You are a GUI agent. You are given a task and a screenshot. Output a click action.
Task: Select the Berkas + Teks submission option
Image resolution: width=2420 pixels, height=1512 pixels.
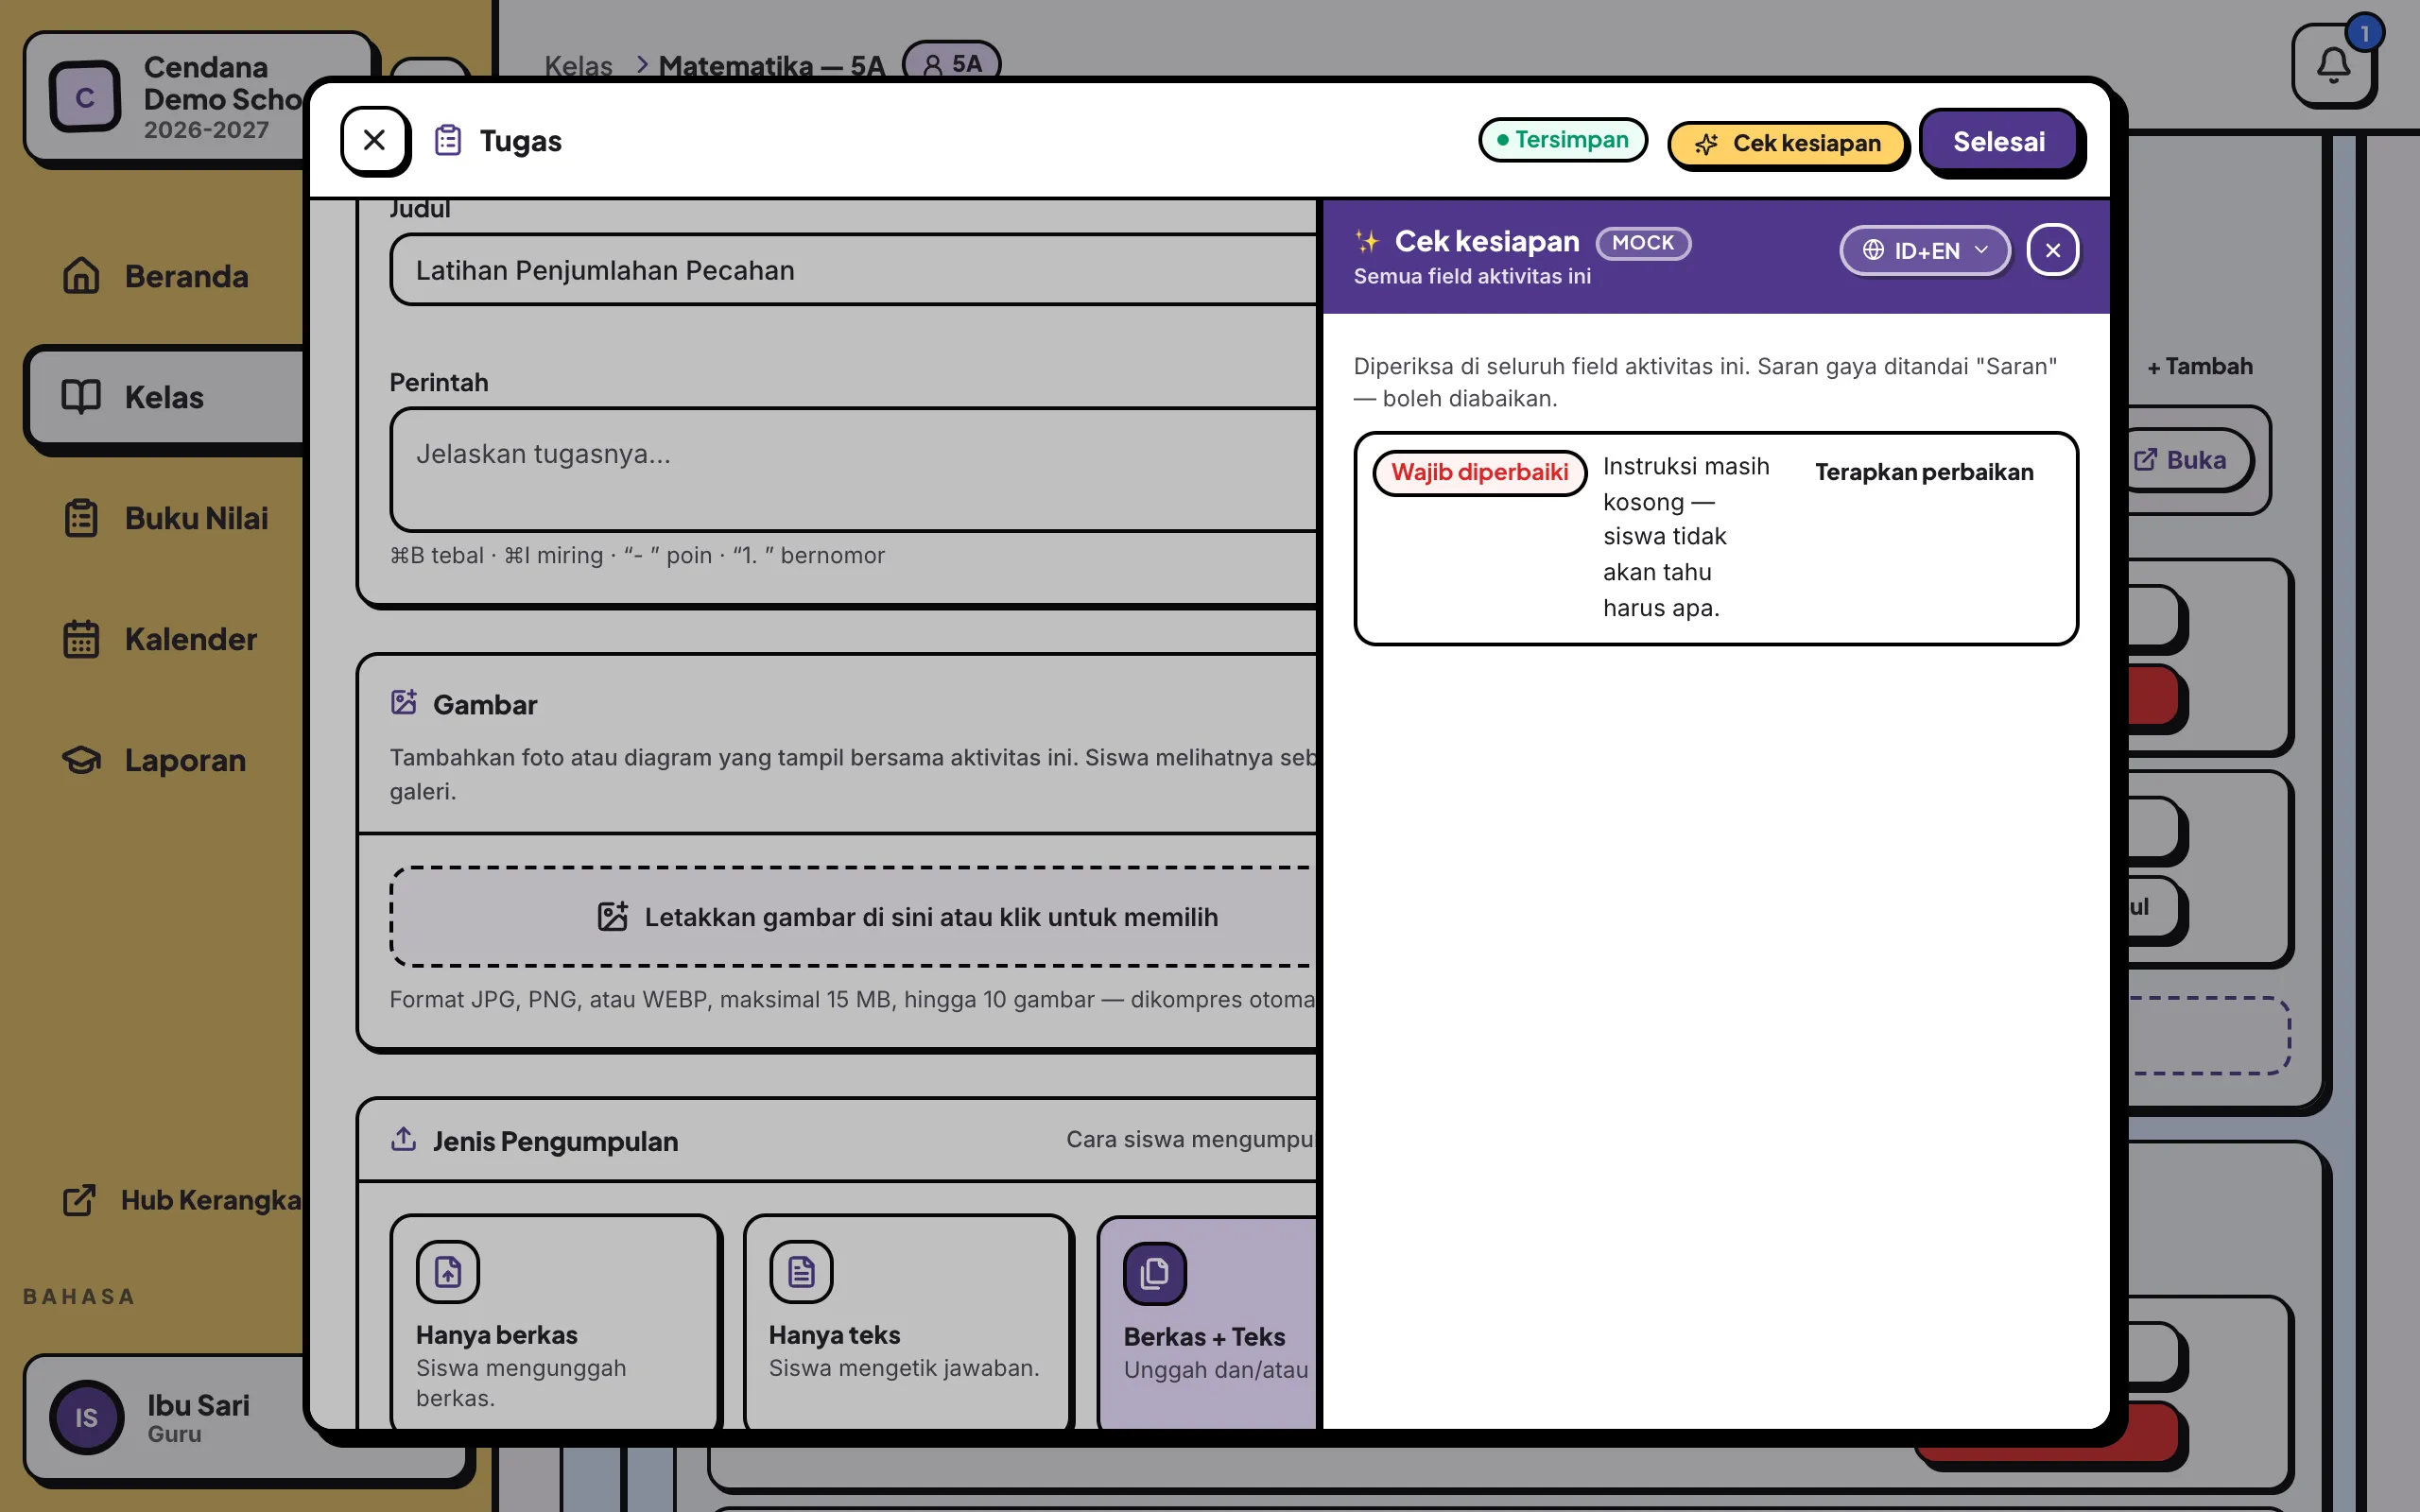(x=1208, y=1322)
